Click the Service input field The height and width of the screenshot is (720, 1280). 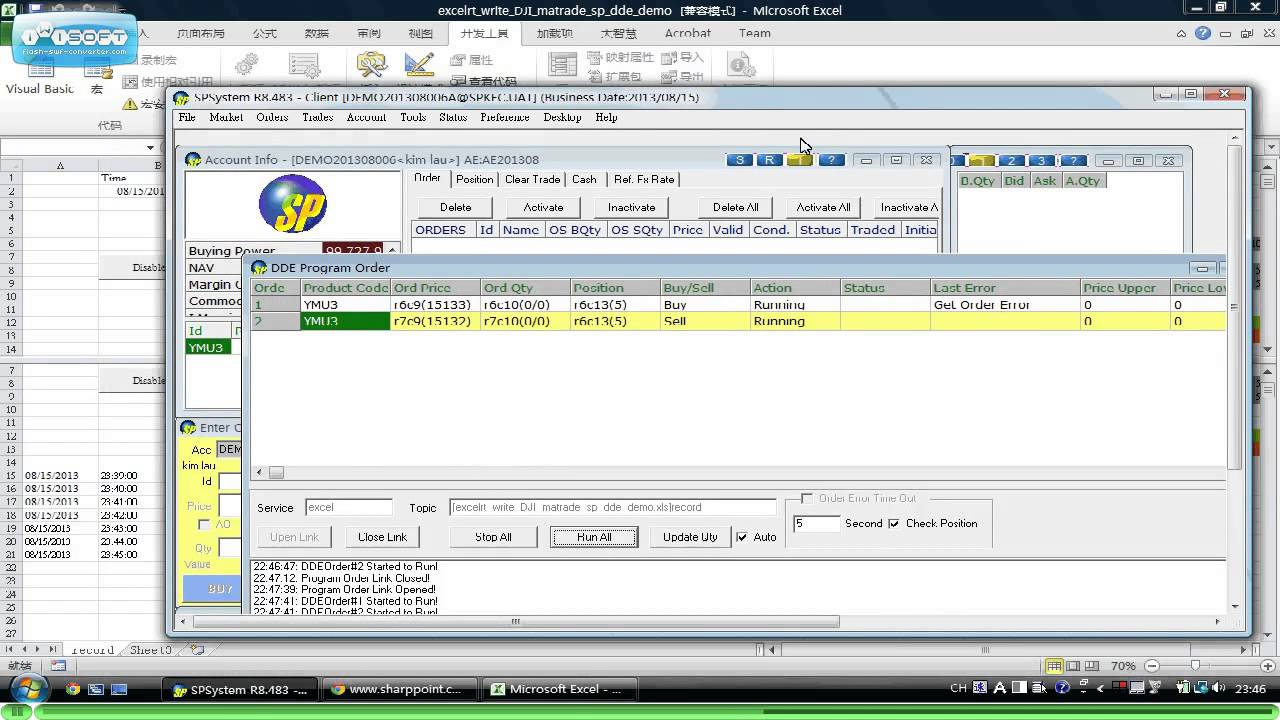[348, 507]
